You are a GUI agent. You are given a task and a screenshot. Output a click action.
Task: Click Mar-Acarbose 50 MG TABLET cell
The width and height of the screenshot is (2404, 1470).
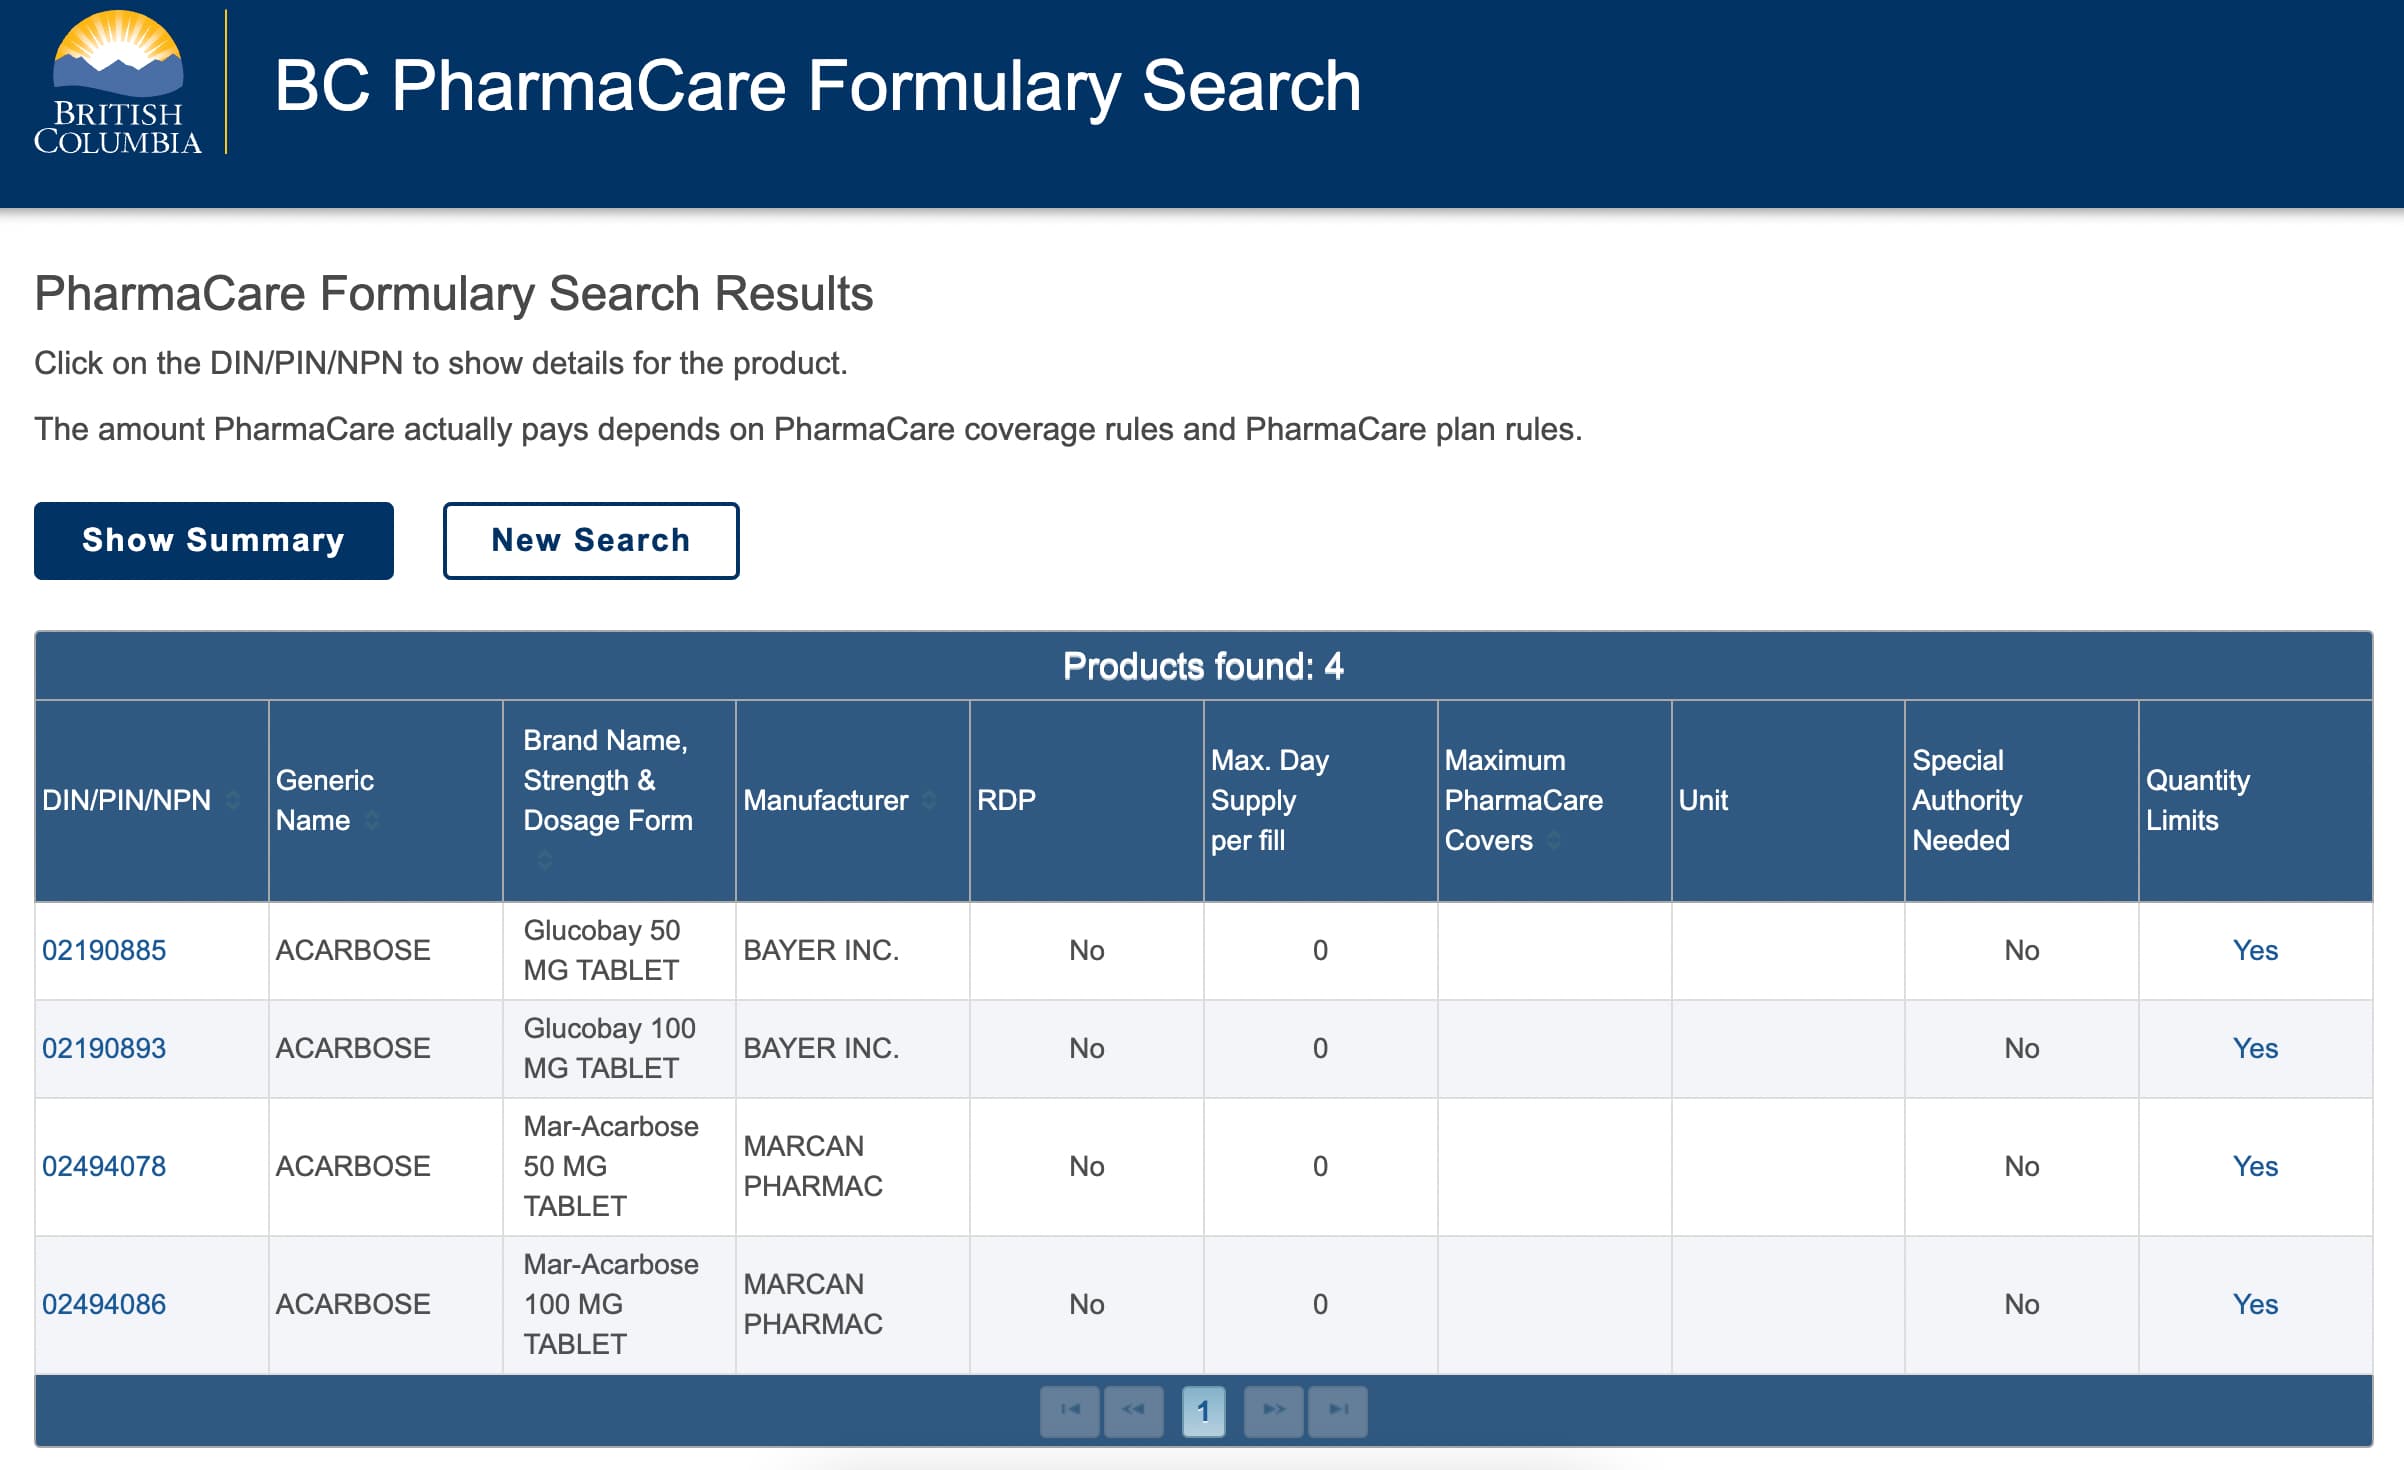click(619, 1166)
